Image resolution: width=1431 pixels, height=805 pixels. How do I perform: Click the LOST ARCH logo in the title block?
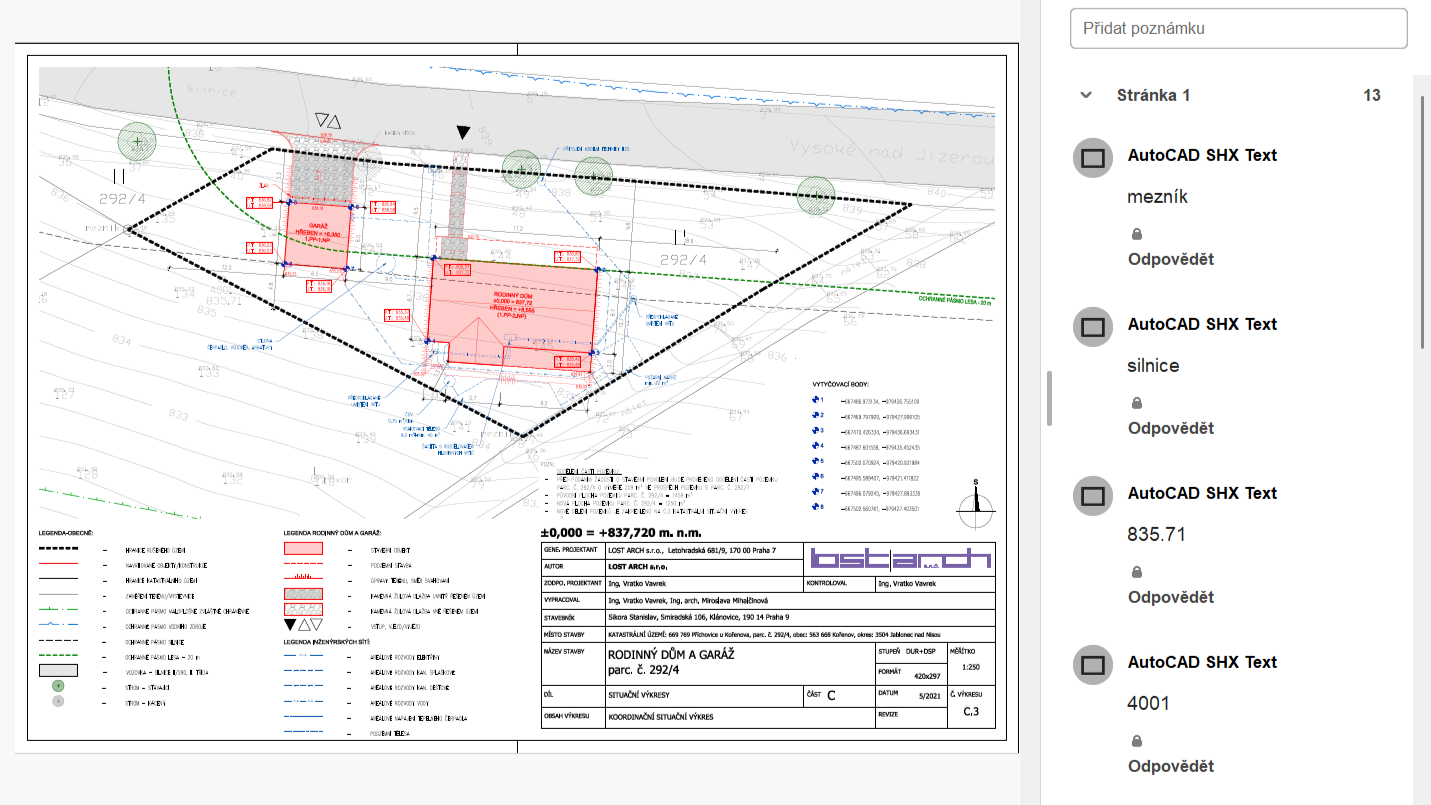tap(900, 560)
